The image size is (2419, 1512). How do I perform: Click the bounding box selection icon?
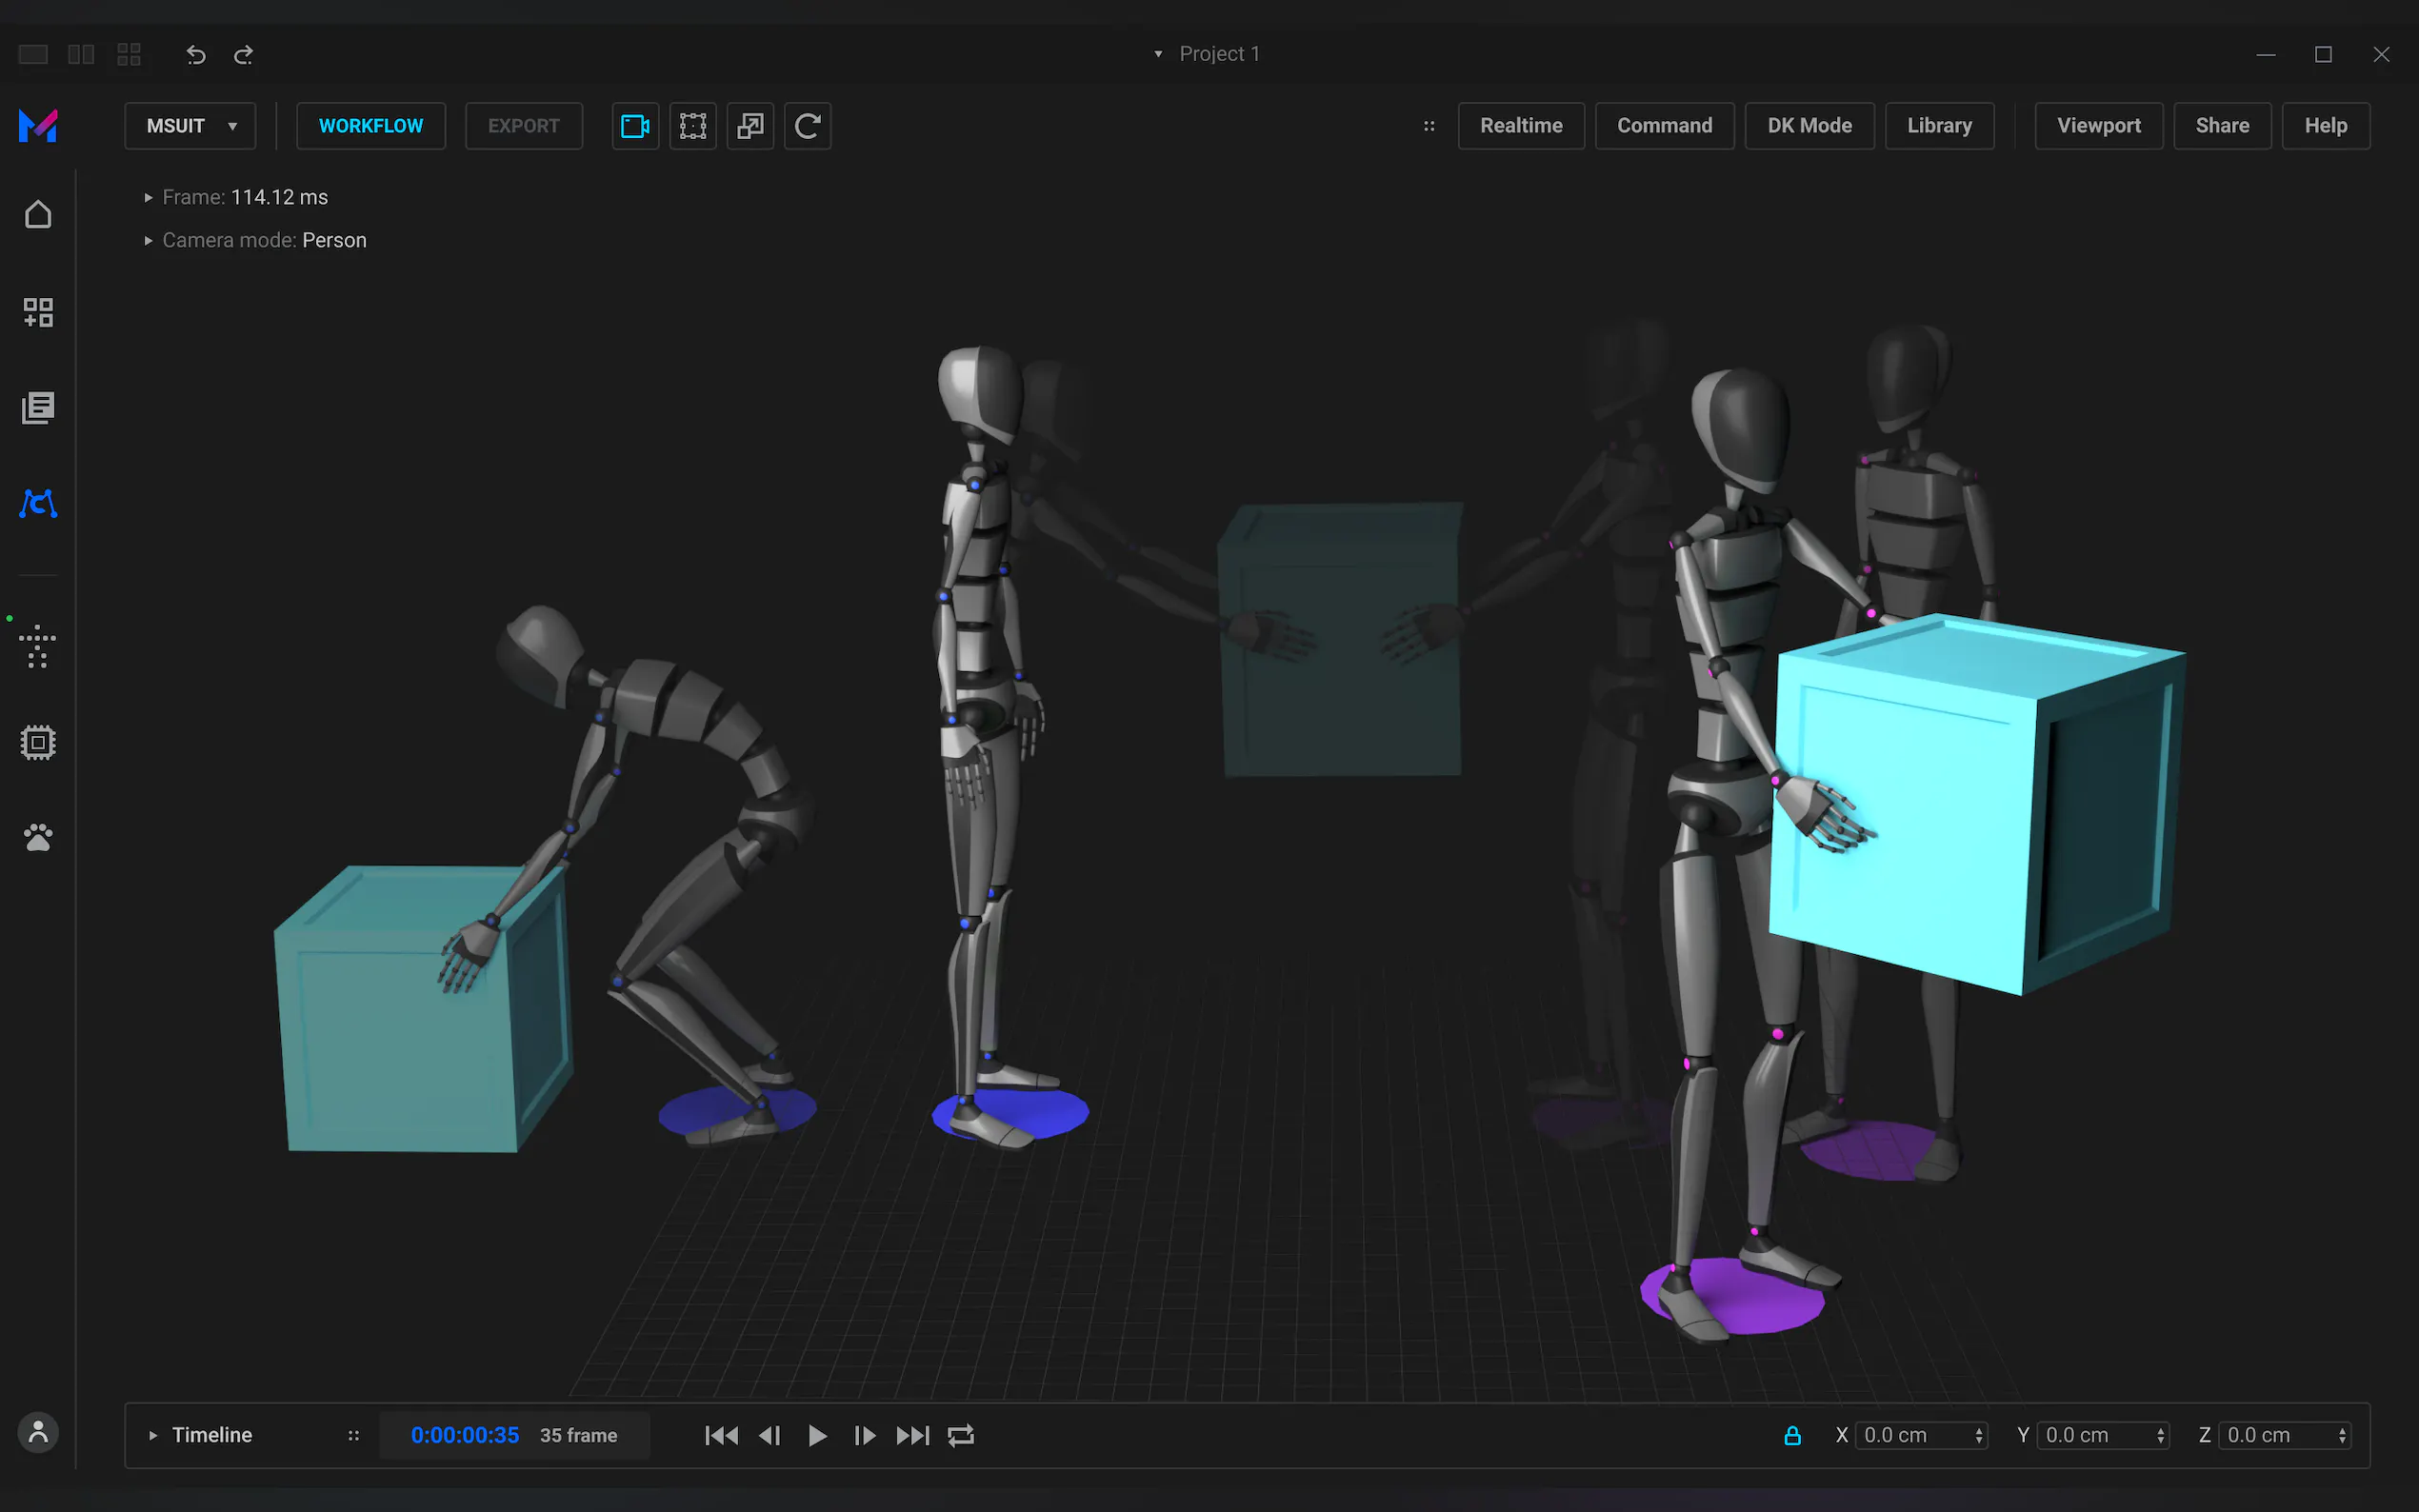coord(693,126)
